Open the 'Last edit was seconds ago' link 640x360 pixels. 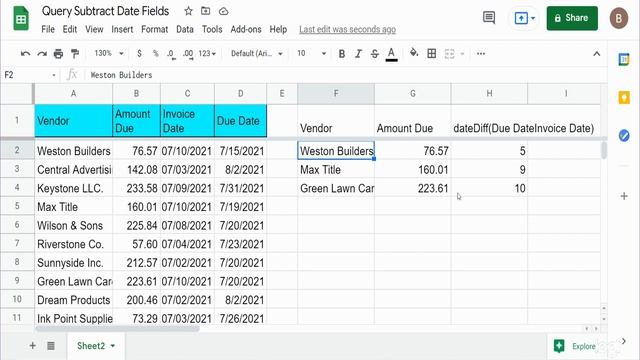347,29
